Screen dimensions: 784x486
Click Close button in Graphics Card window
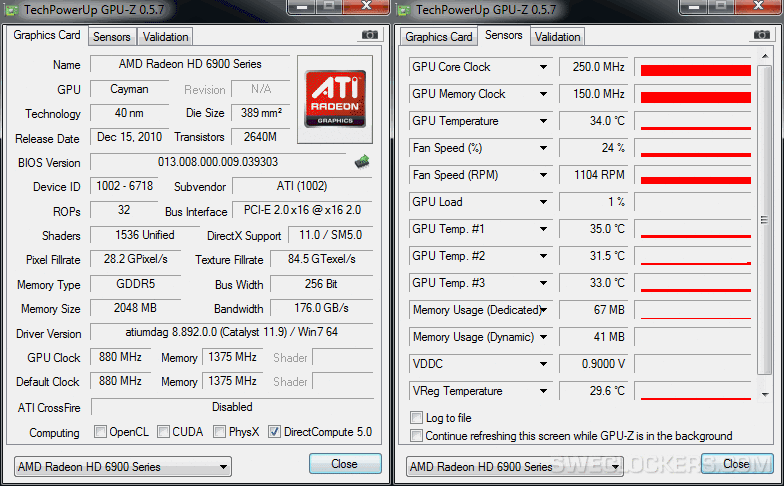345,464
